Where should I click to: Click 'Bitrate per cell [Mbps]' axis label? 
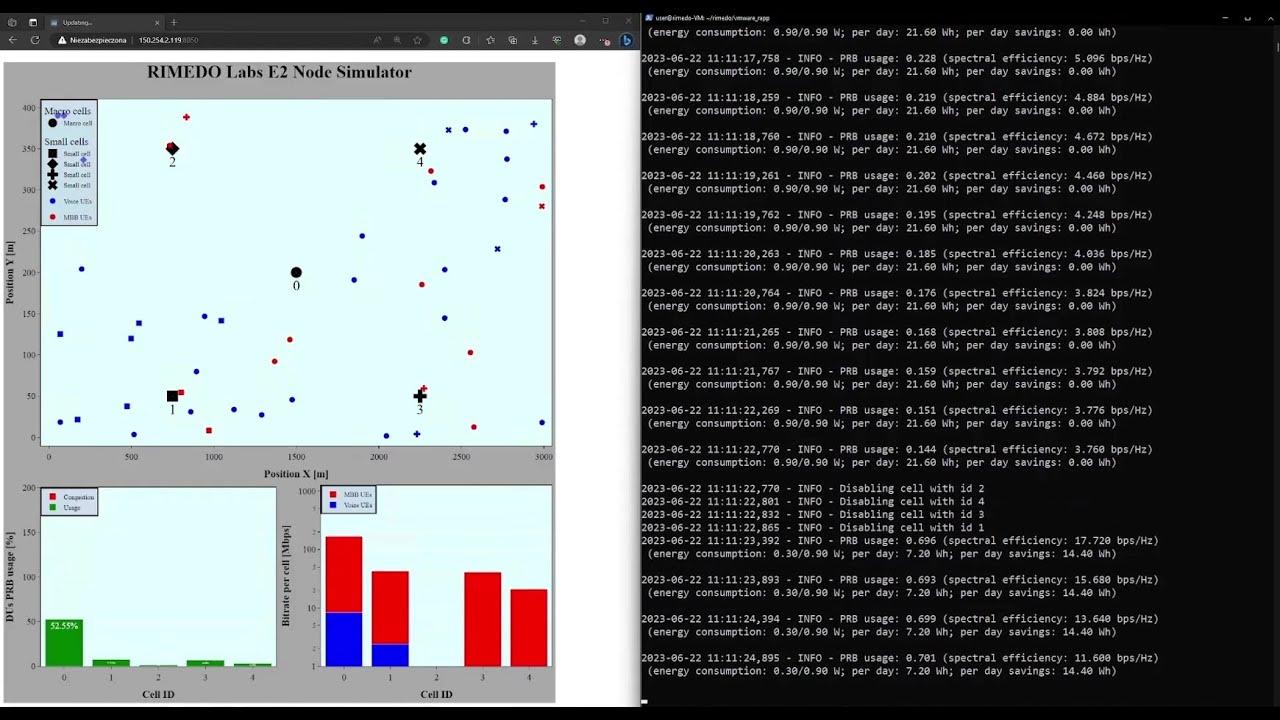click(x=285, y=576)
